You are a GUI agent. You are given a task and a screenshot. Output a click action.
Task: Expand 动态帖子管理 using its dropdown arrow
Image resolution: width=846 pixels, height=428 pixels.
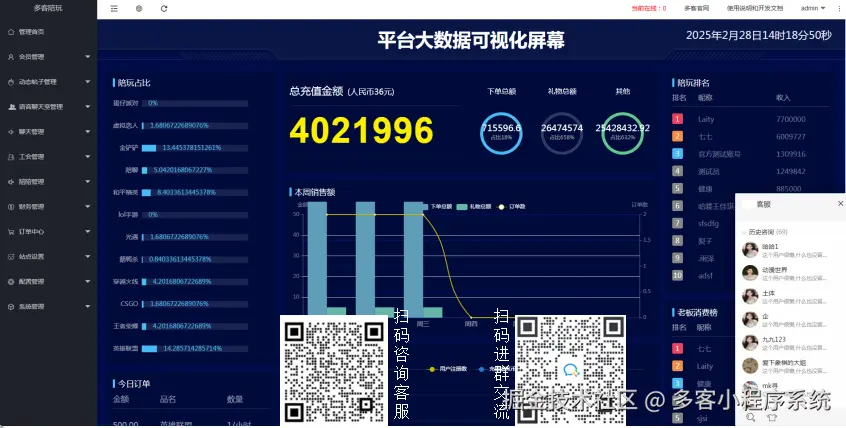pos(87,82)
